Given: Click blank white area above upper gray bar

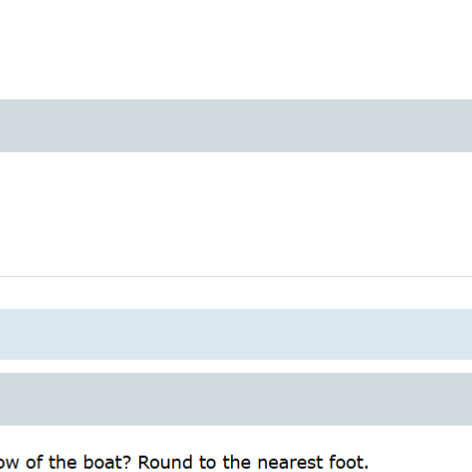Looking at the screenshot, I should pyautogui.click(x=236, y=50).
